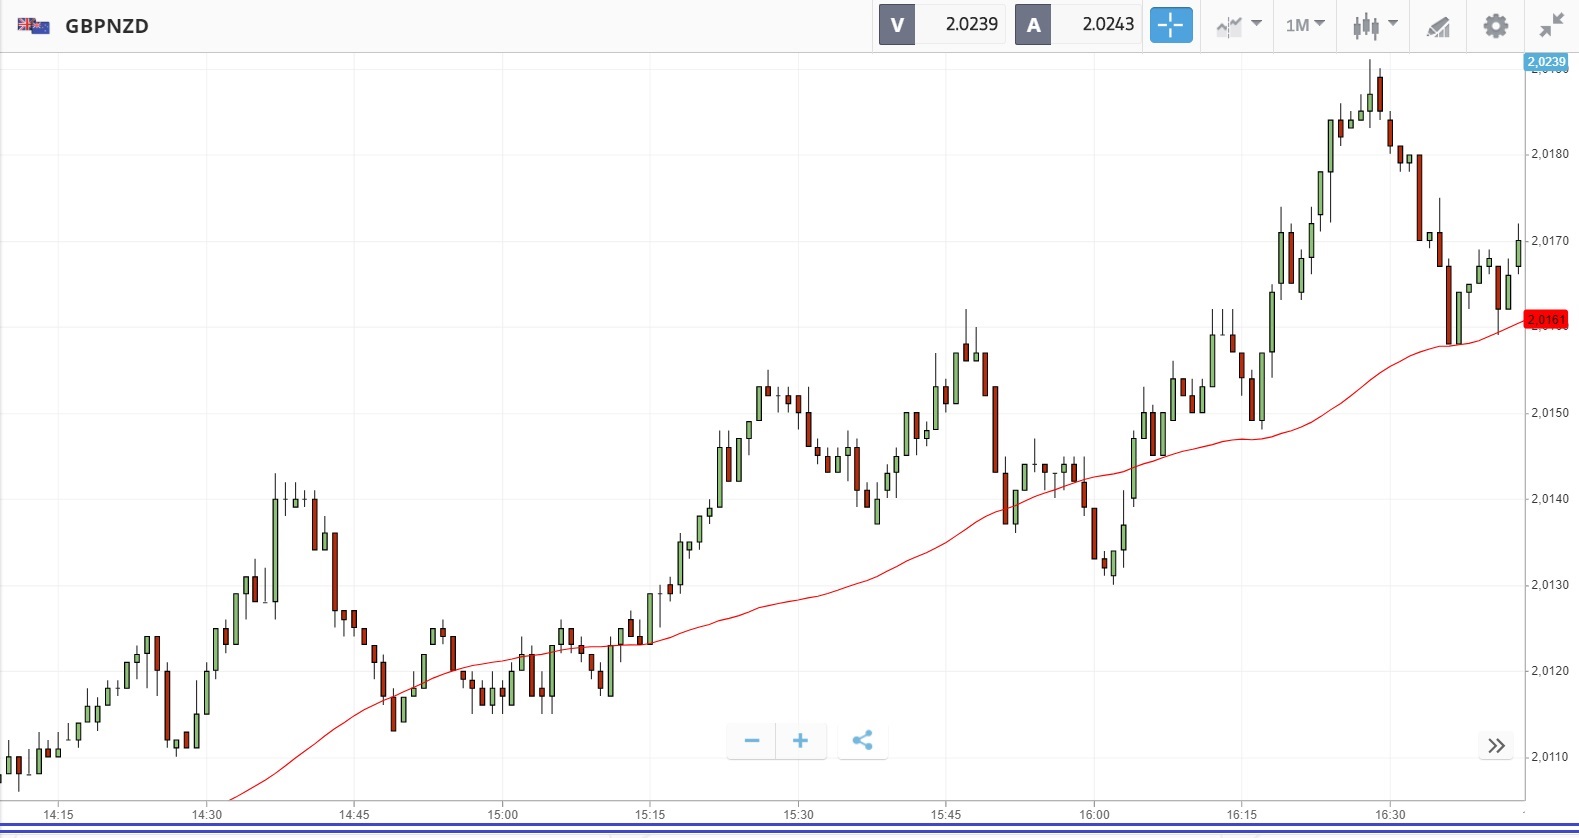Share the chart via share icon

click(x=862, y=741)
